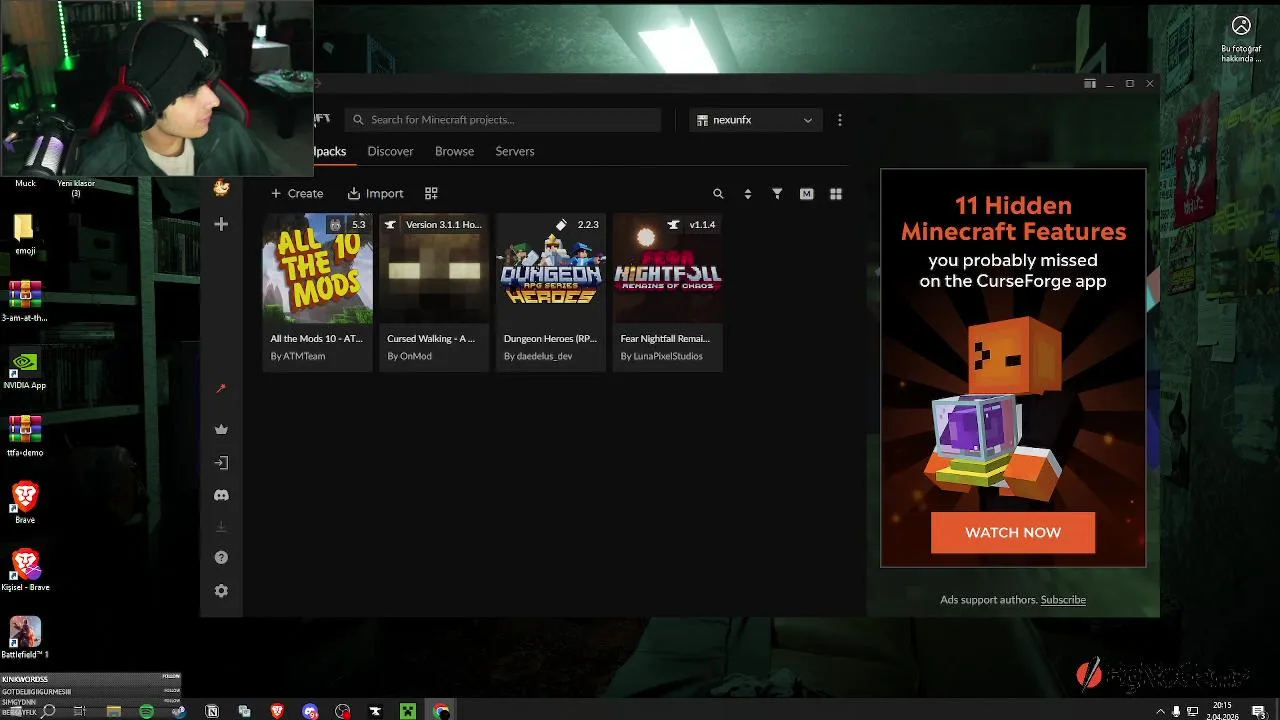Open Dungeon Heroes modpack thumbnail
Viewport: 1280px width, 720px height.
(x=551, y=268)
